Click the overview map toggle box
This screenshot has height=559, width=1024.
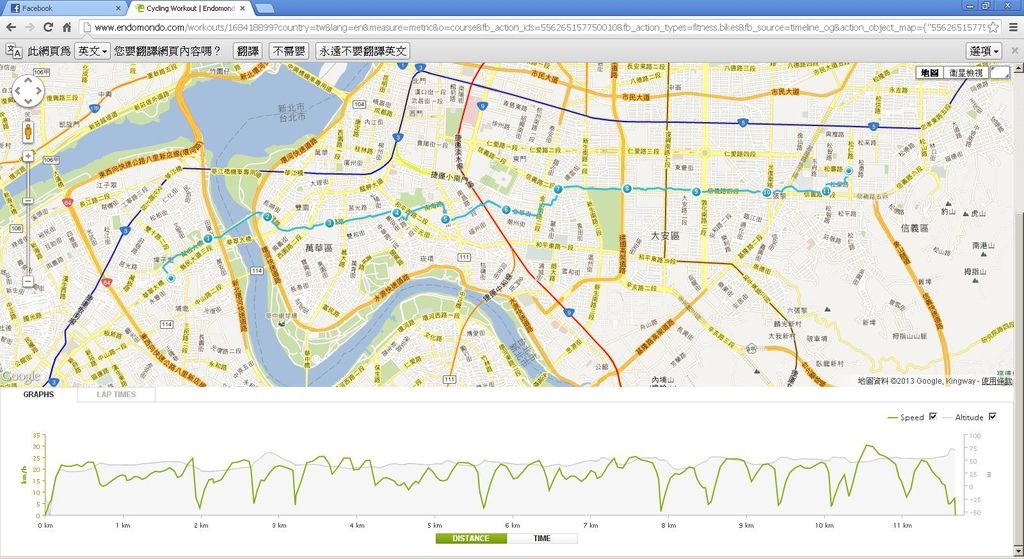(1000, 73)
